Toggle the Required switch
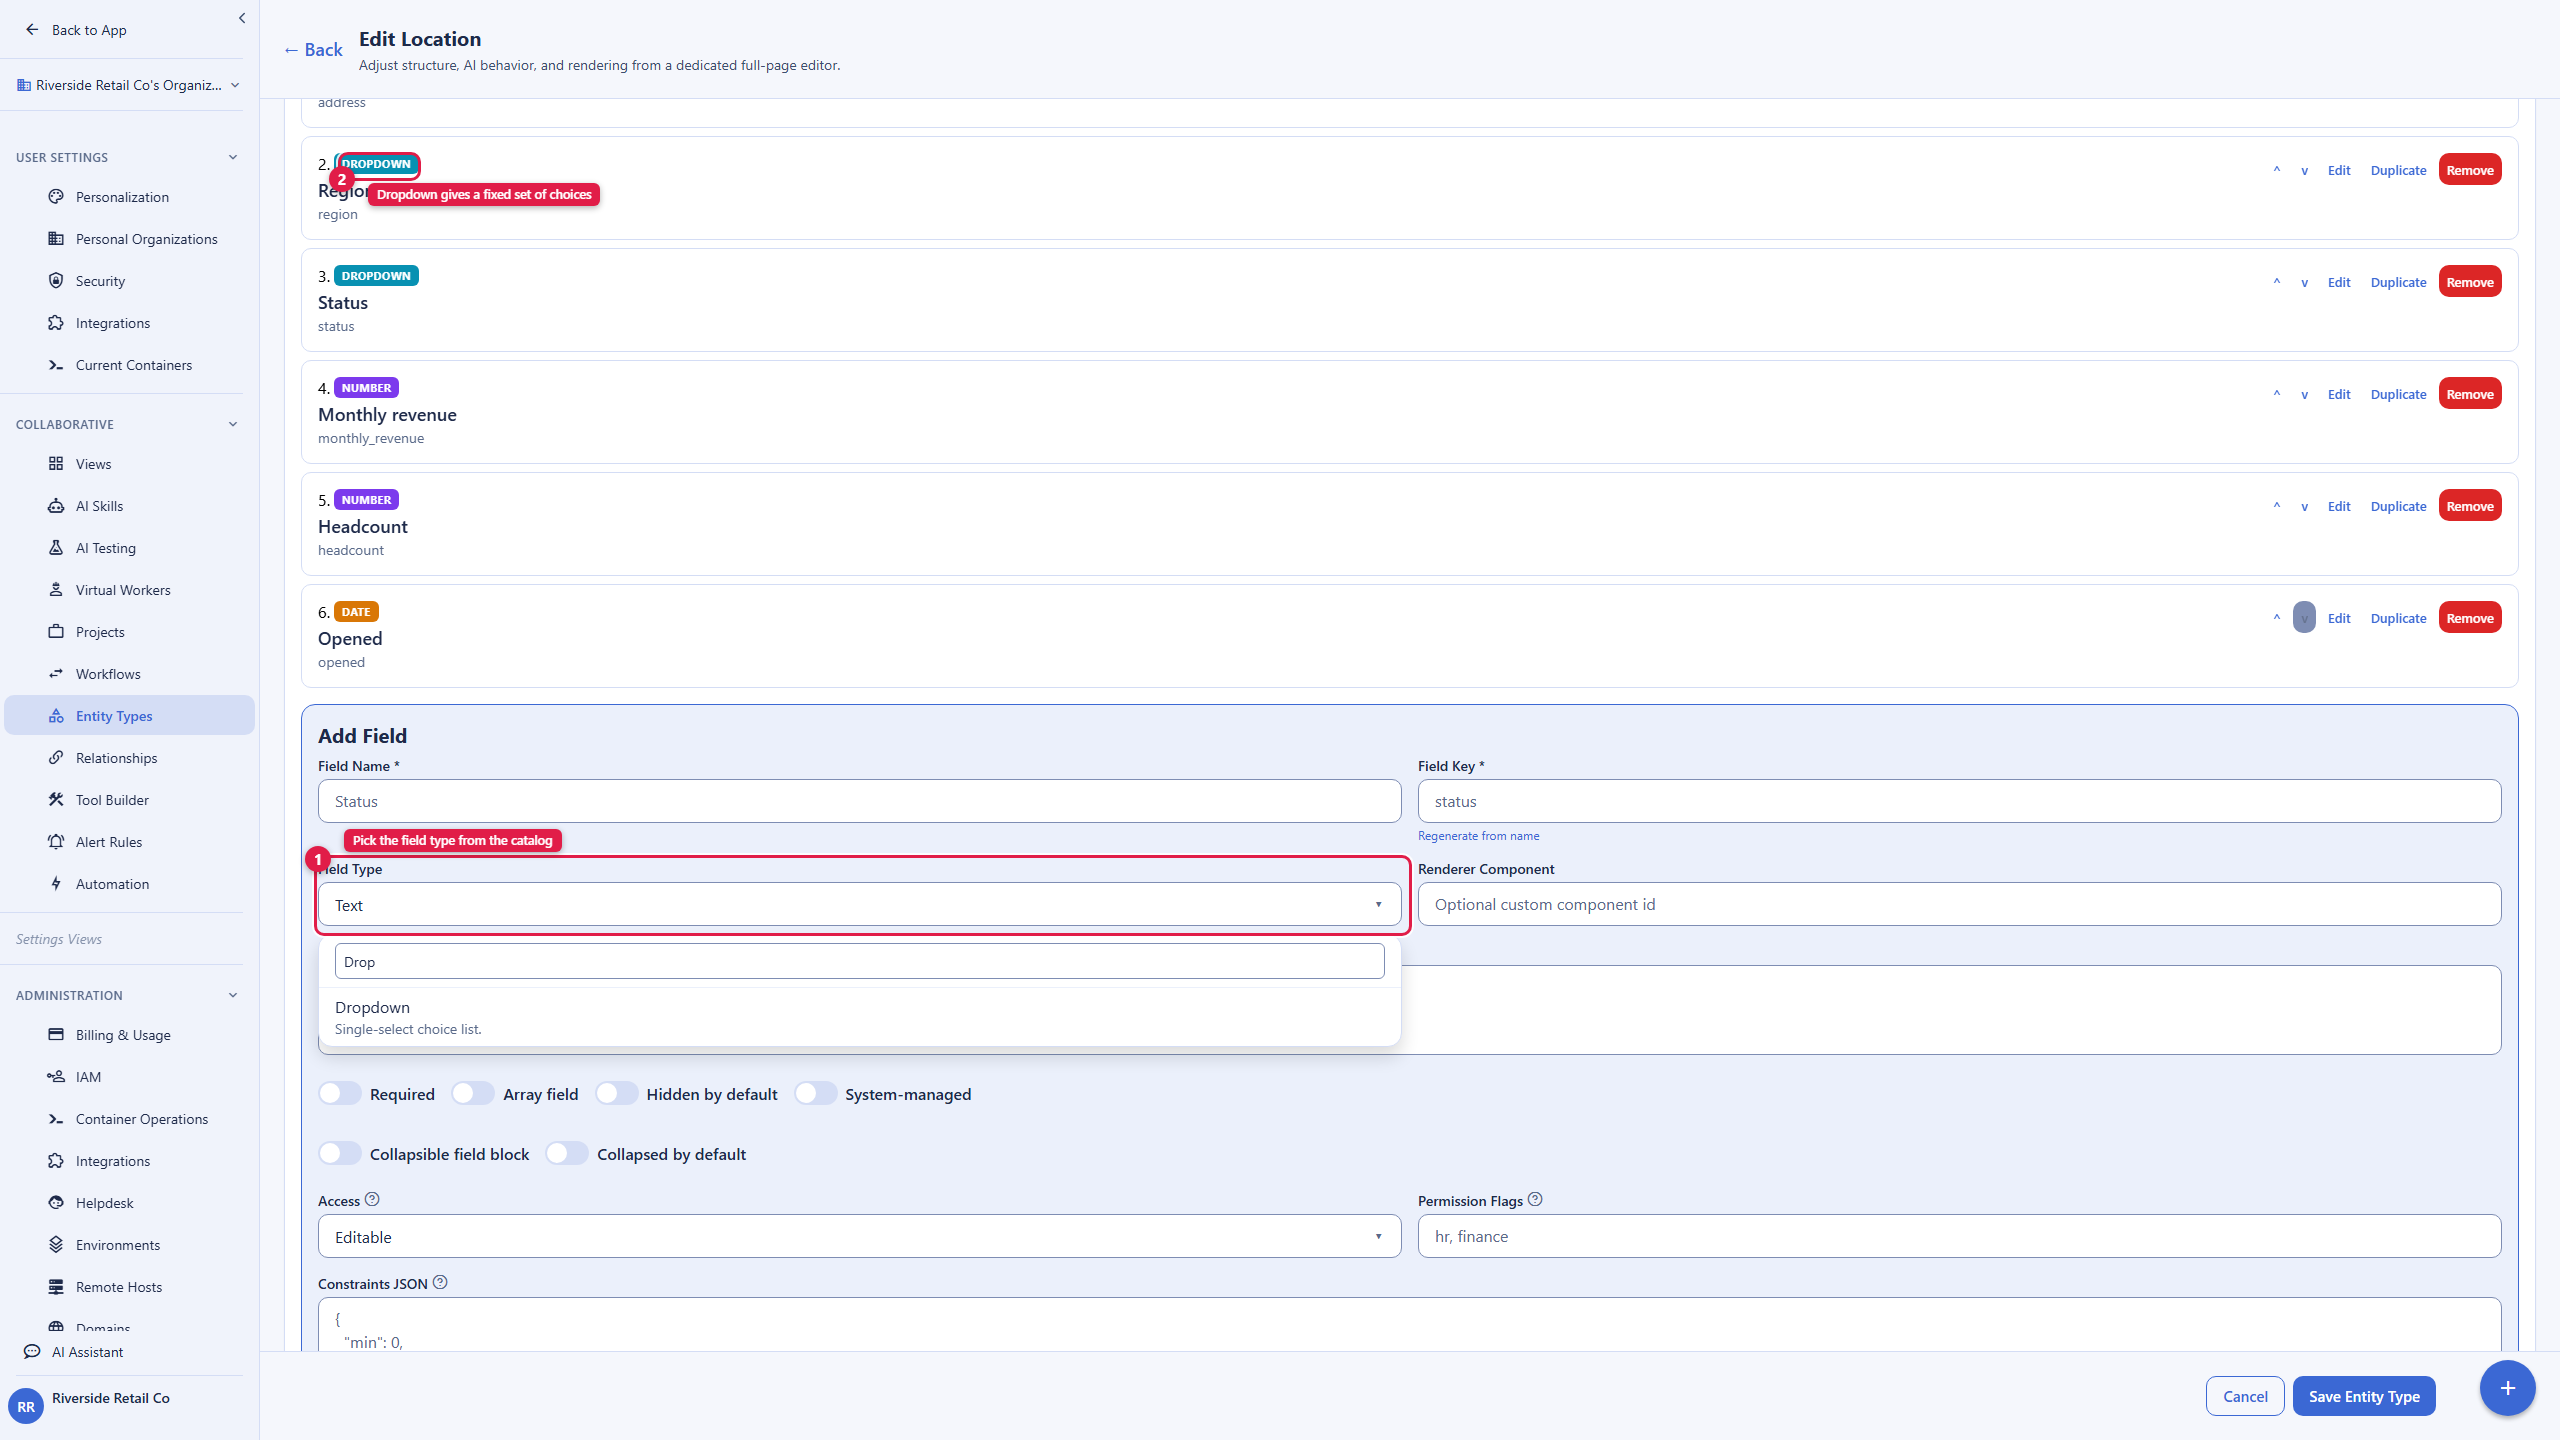This screenshot has height=1440, width=2560. [x=340, y=1093]
